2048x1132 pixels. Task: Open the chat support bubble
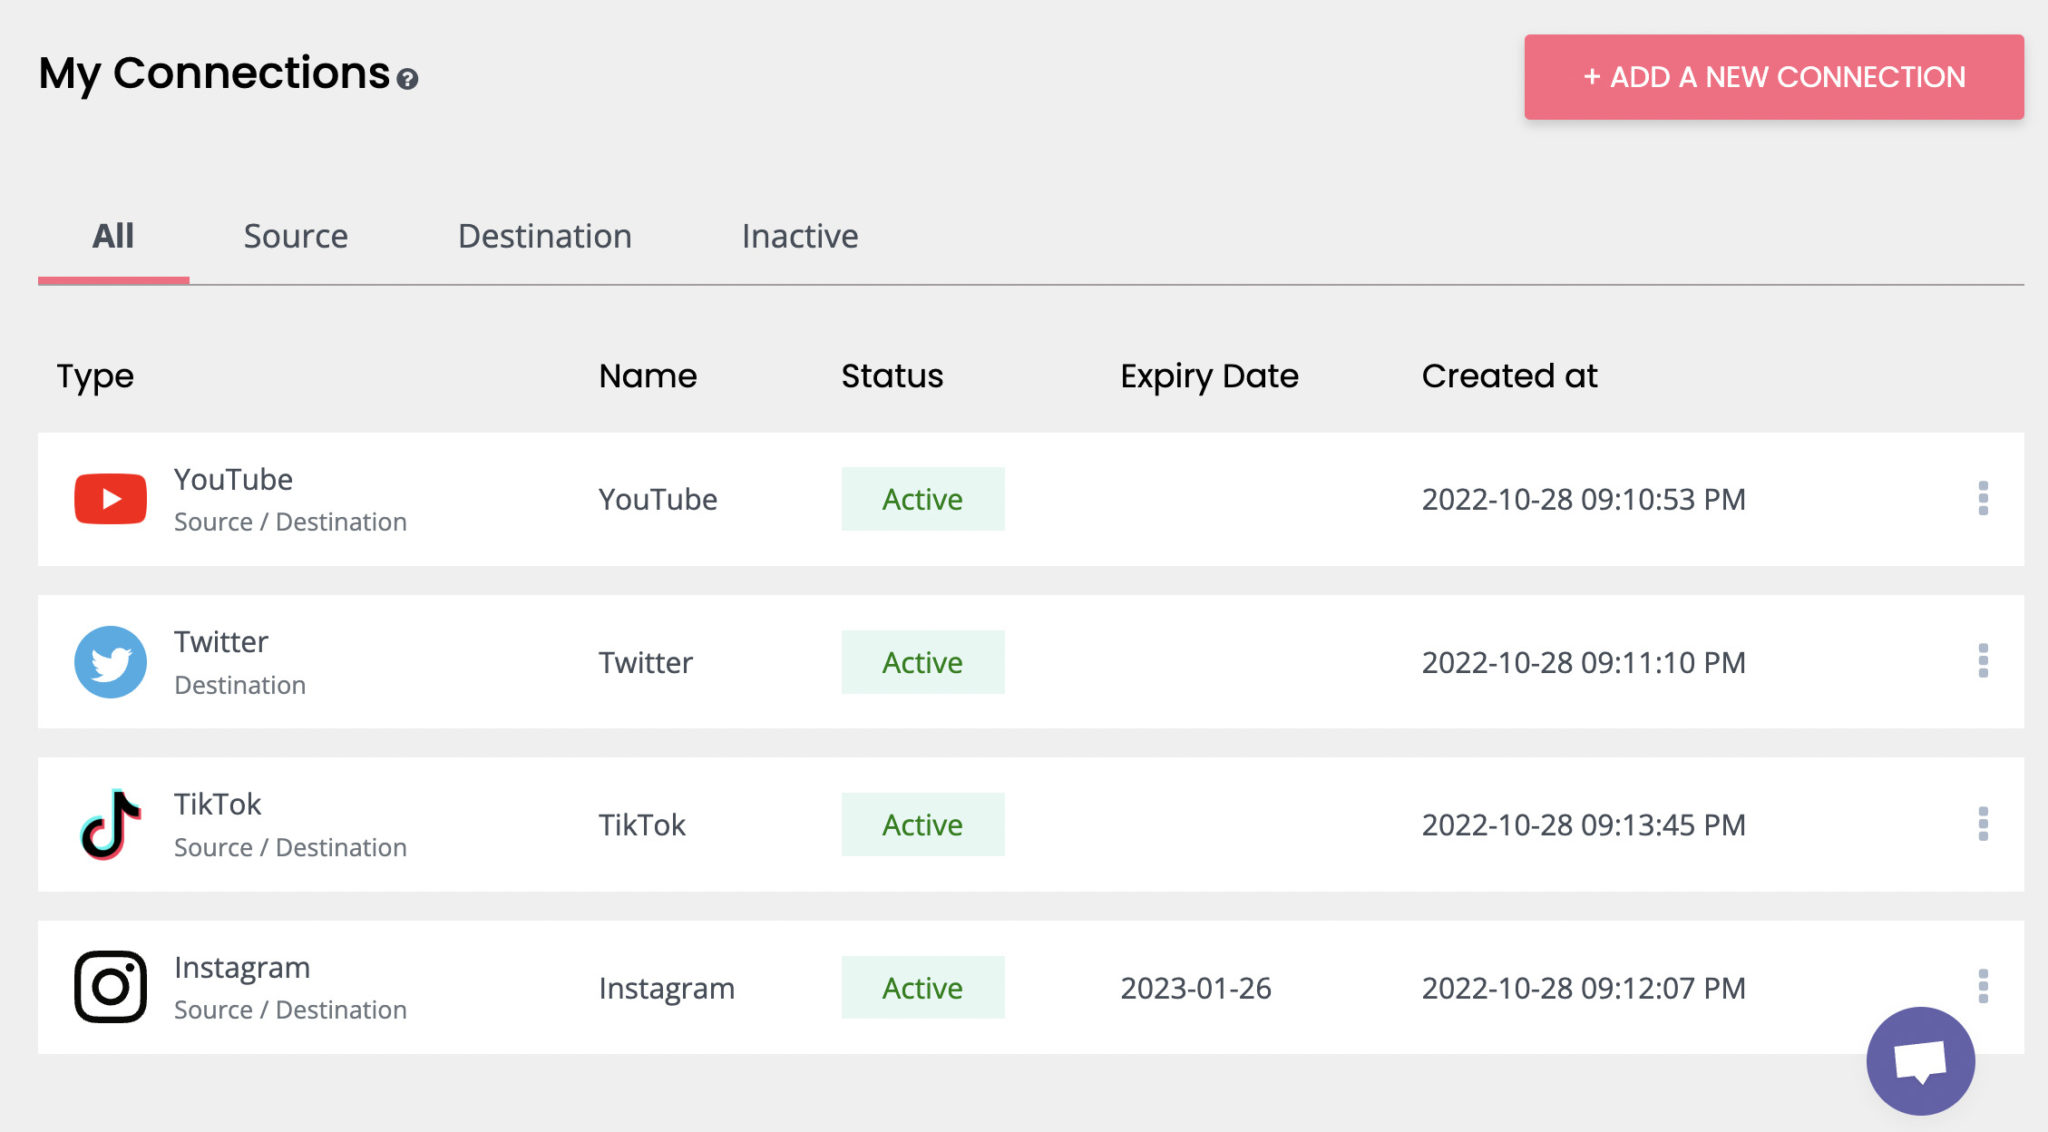pyautogui.click(x=1918, y=1060)
